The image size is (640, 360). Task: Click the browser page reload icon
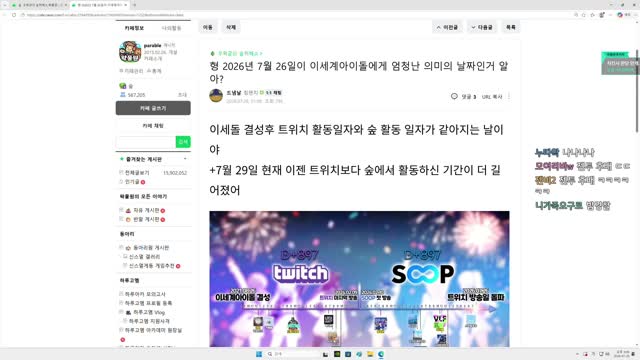click(14, 15)
